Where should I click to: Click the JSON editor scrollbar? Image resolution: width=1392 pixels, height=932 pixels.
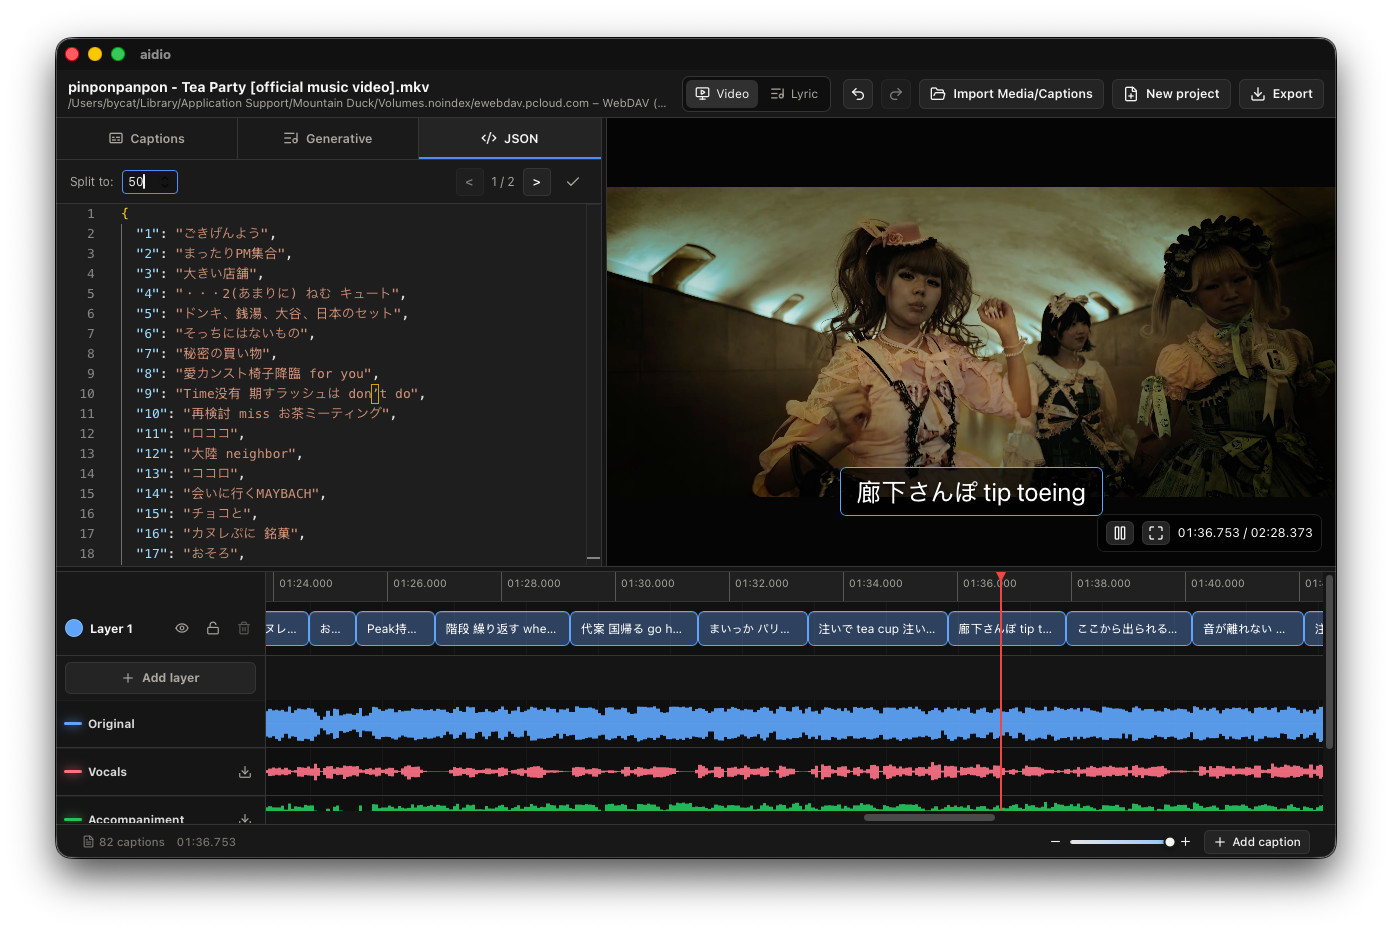[x=594, y=385]
